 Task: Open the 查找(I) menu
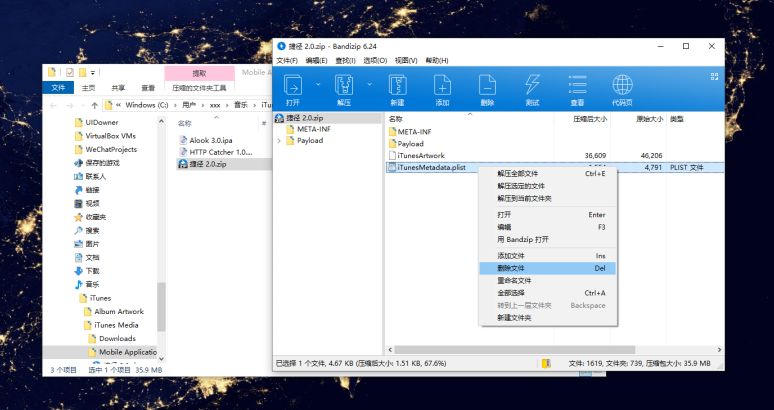click(x=345, y=60)
